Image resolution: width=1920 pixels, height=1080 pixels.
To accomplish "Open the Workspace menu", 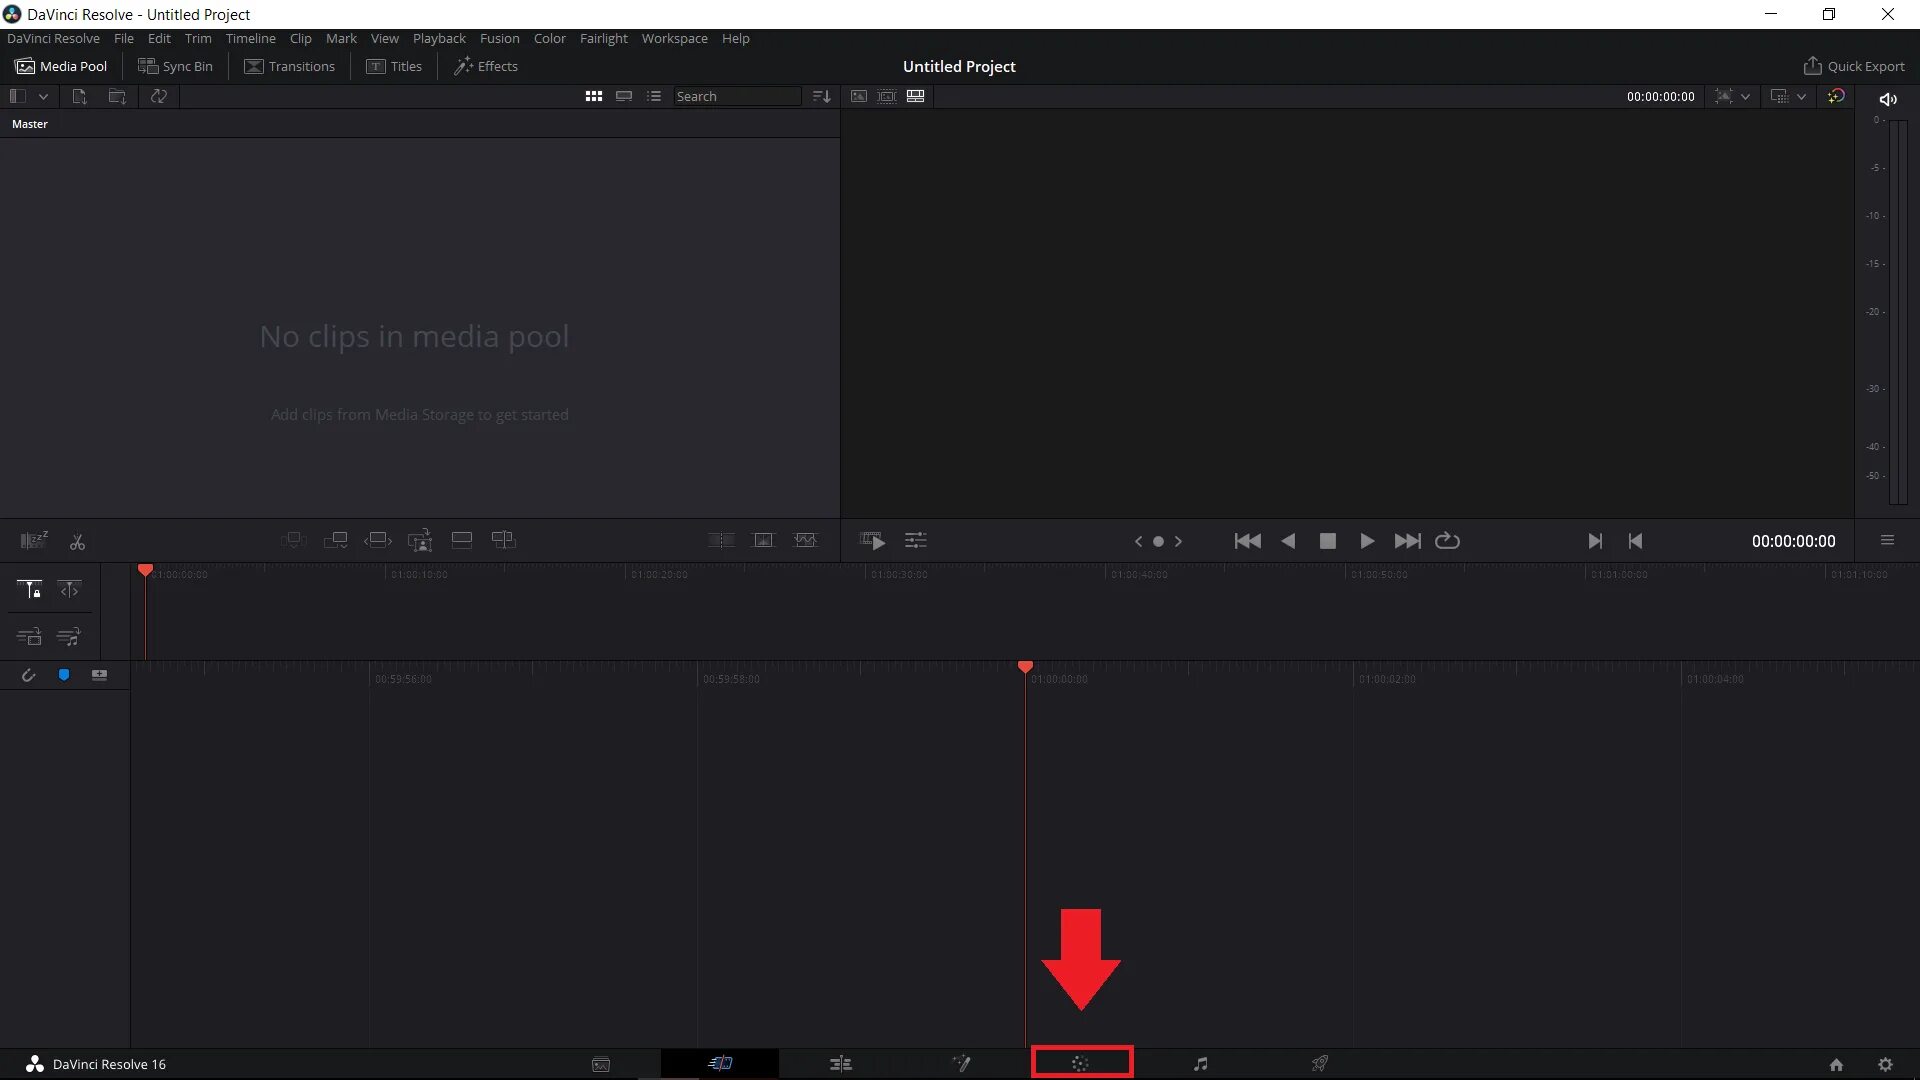I will [674, 38].
